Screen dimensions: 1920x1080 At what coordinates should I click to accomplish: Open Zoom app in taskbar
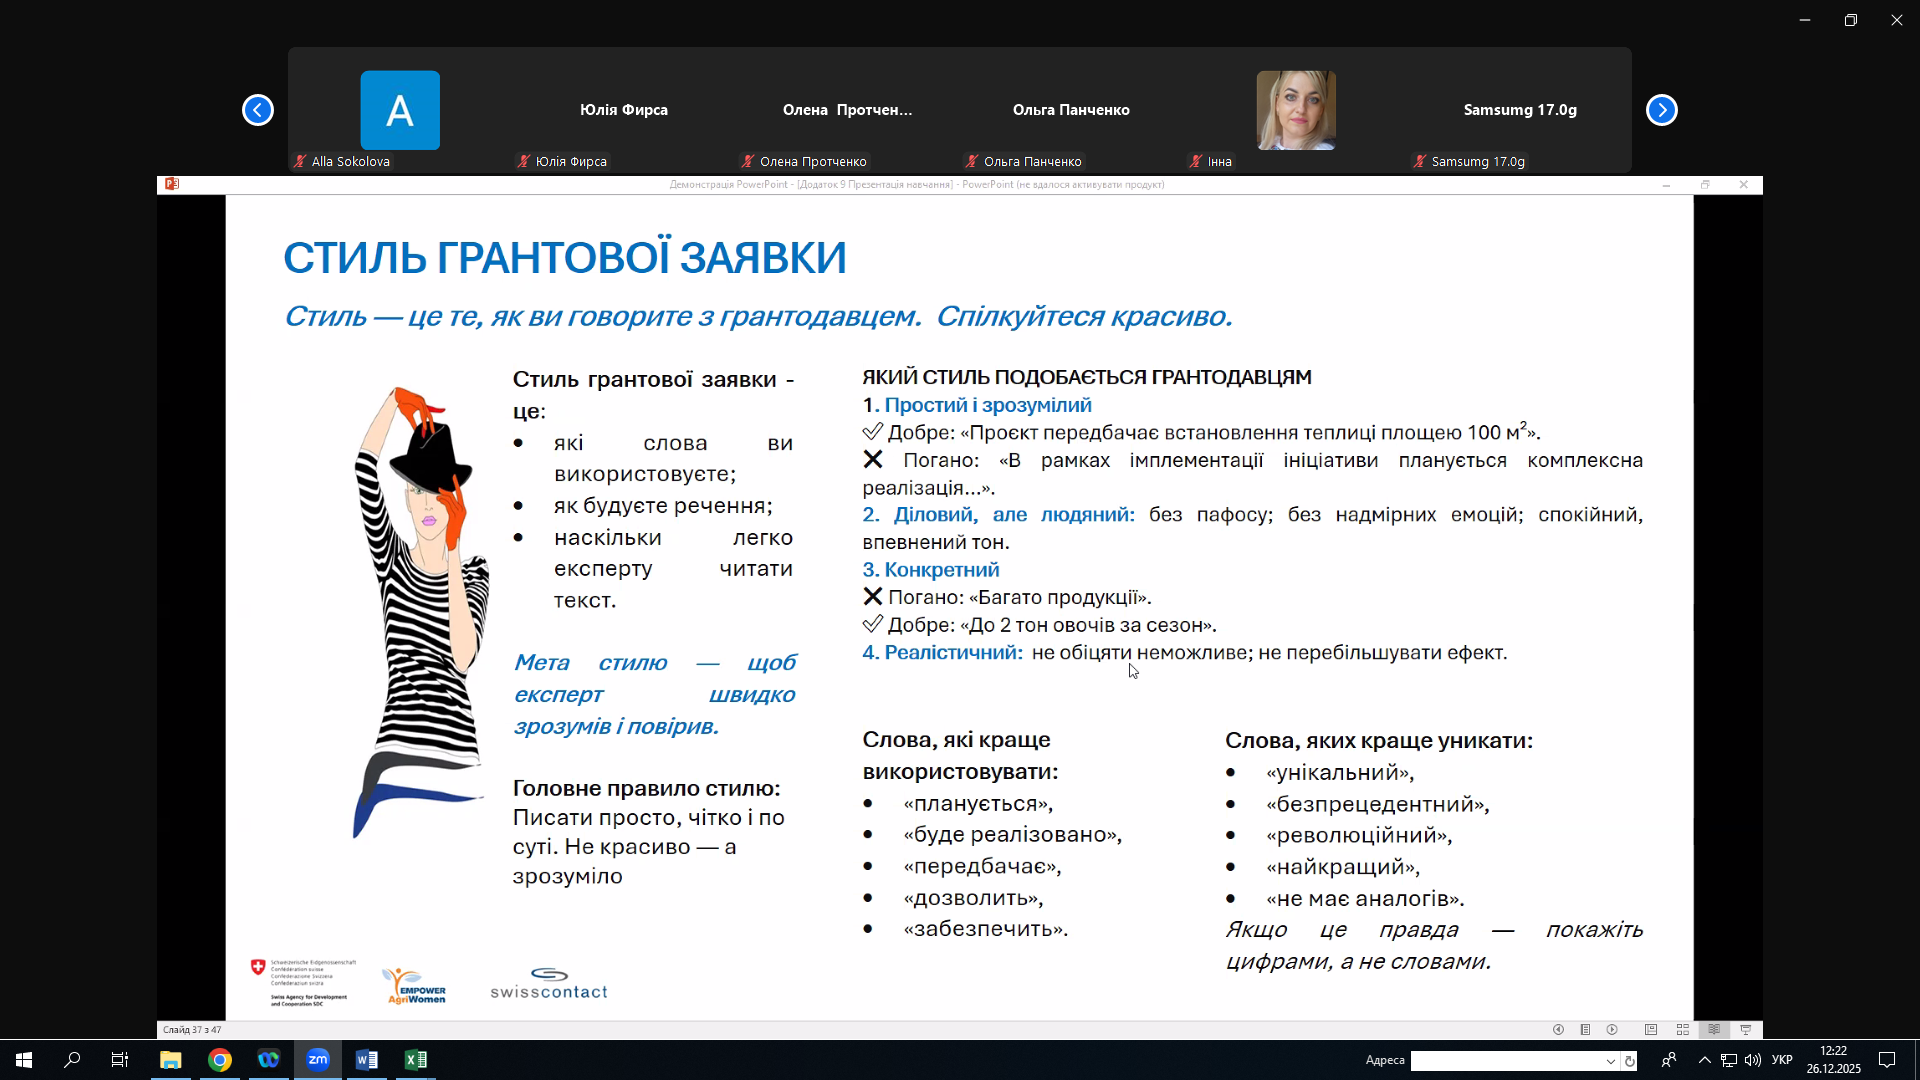[x=318, y=1060]
